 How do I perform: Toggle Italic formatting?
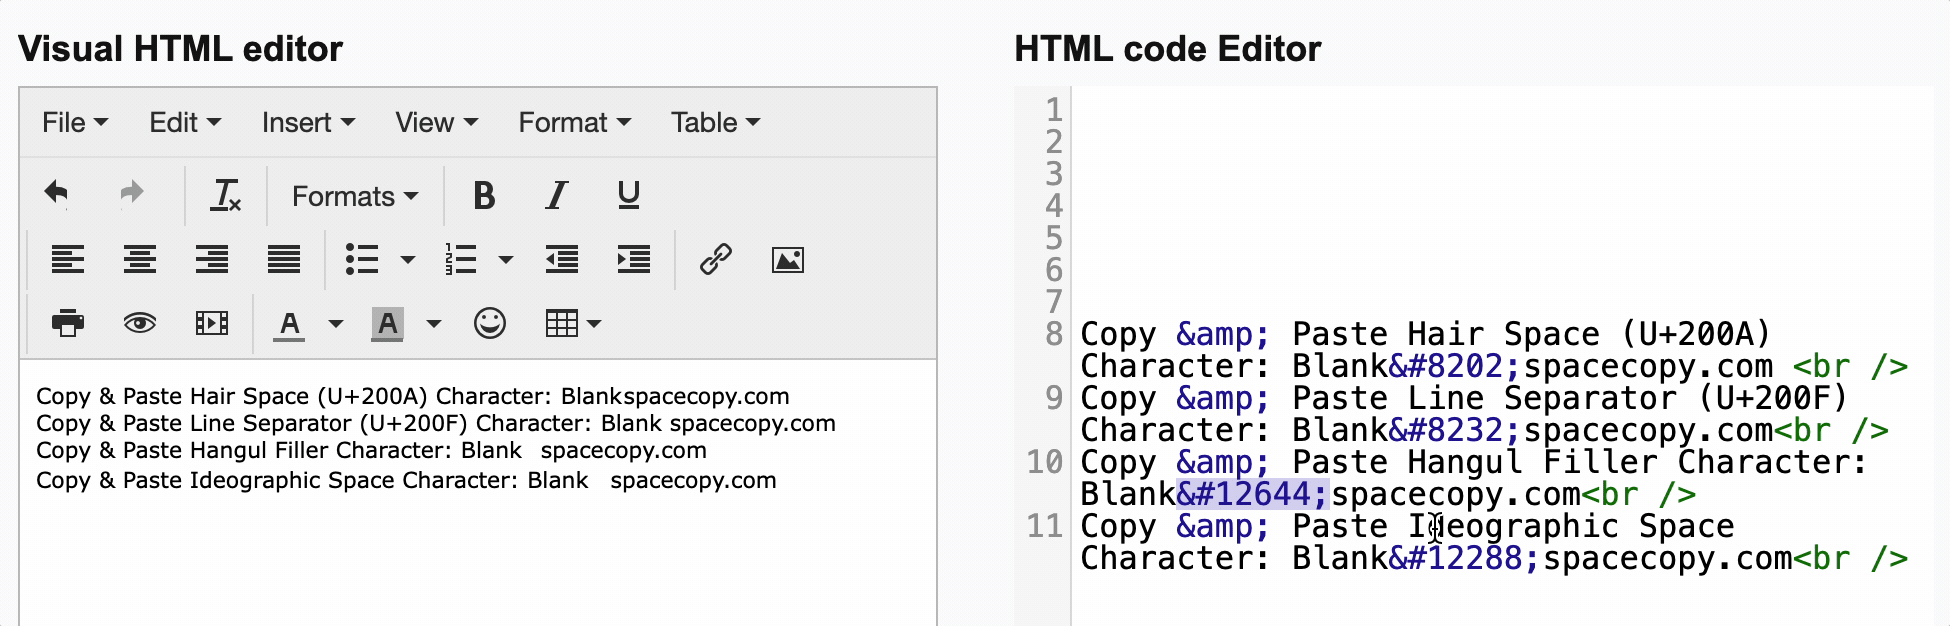point(557,195)
